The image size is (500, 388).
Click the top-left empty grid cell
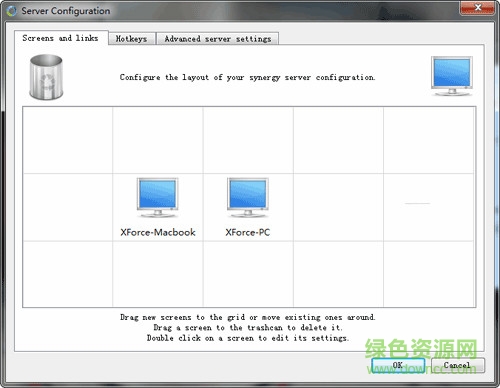point(68,140)
